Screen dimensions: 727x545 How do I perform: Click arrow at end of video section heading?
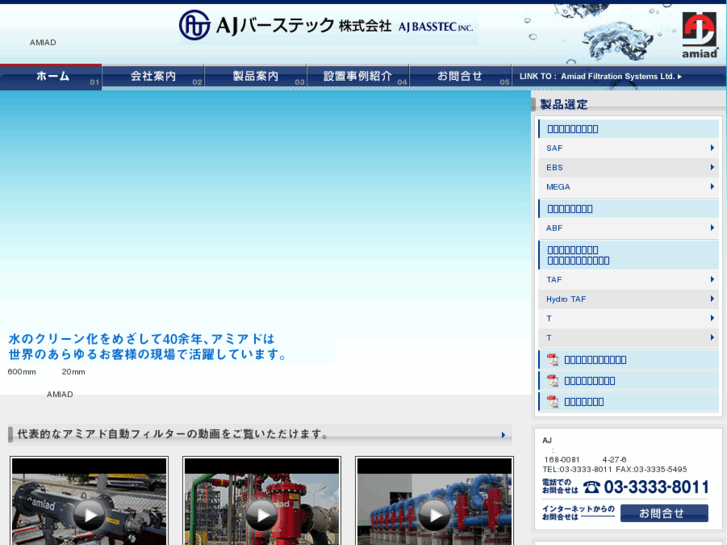[x=503, y=435]
